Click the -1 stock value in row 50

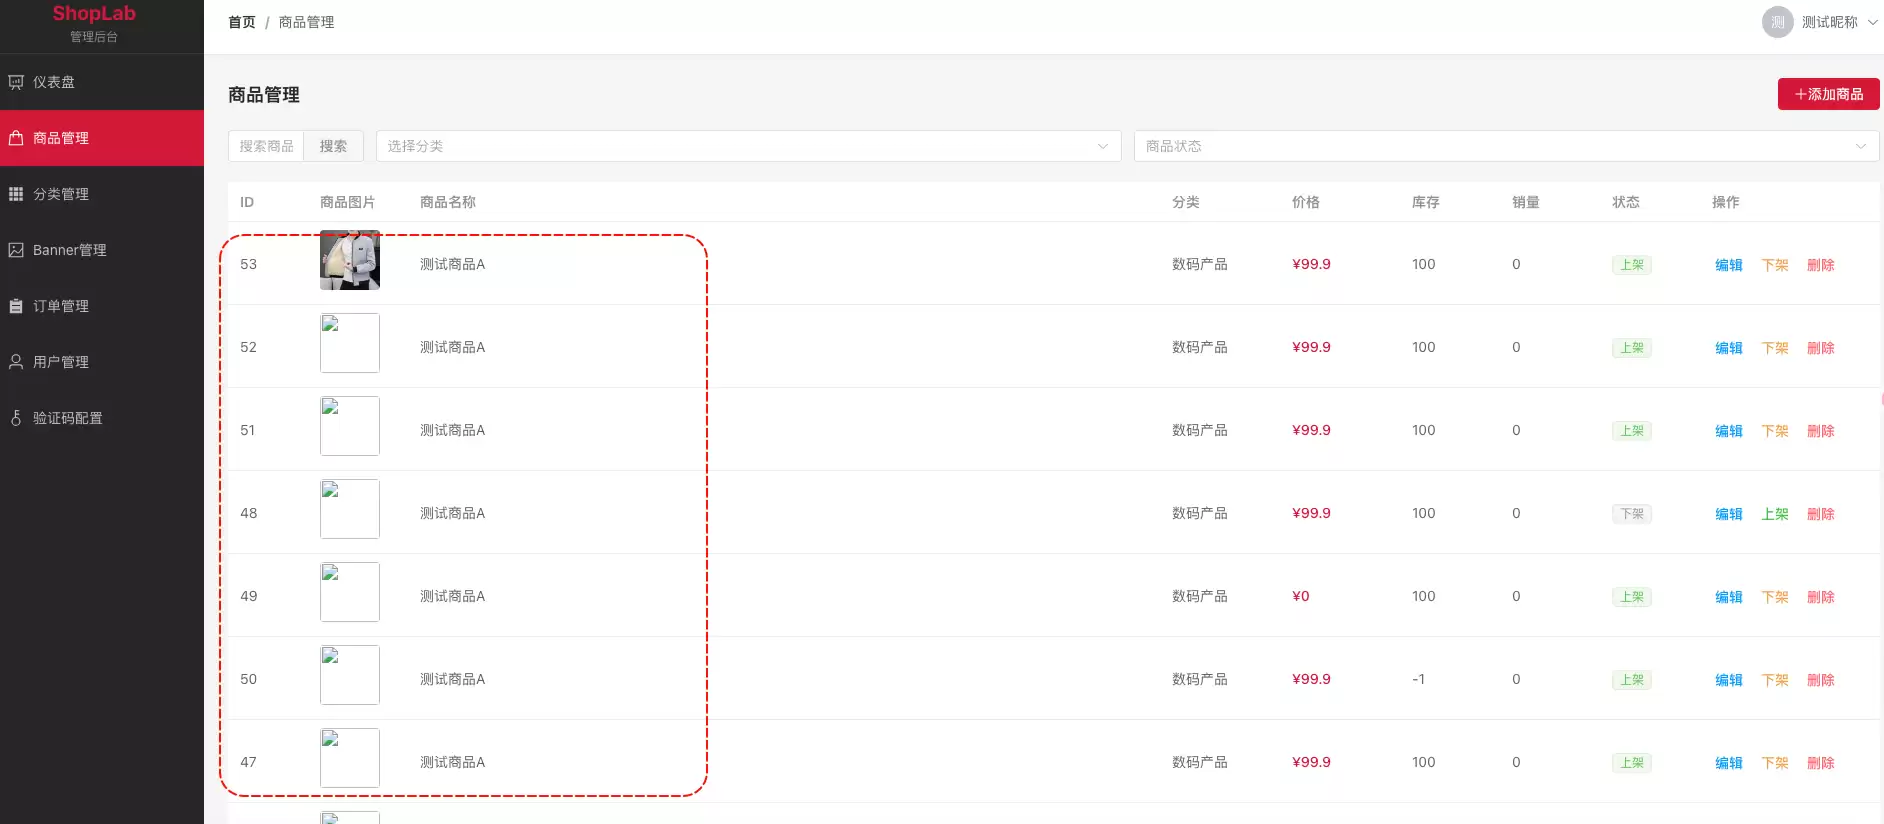pyautogui.click(x=1418, y=679)
